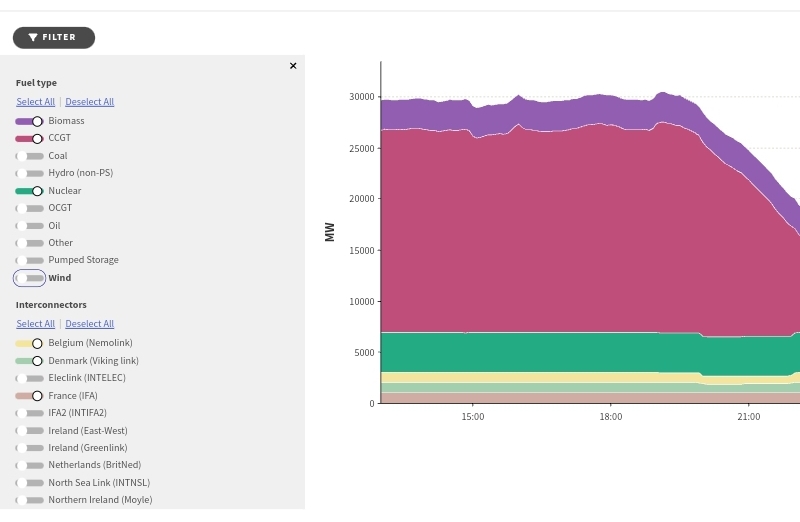
Task: Disable Belgium (Nemolink) interconnector
Action: coord(29,343)
